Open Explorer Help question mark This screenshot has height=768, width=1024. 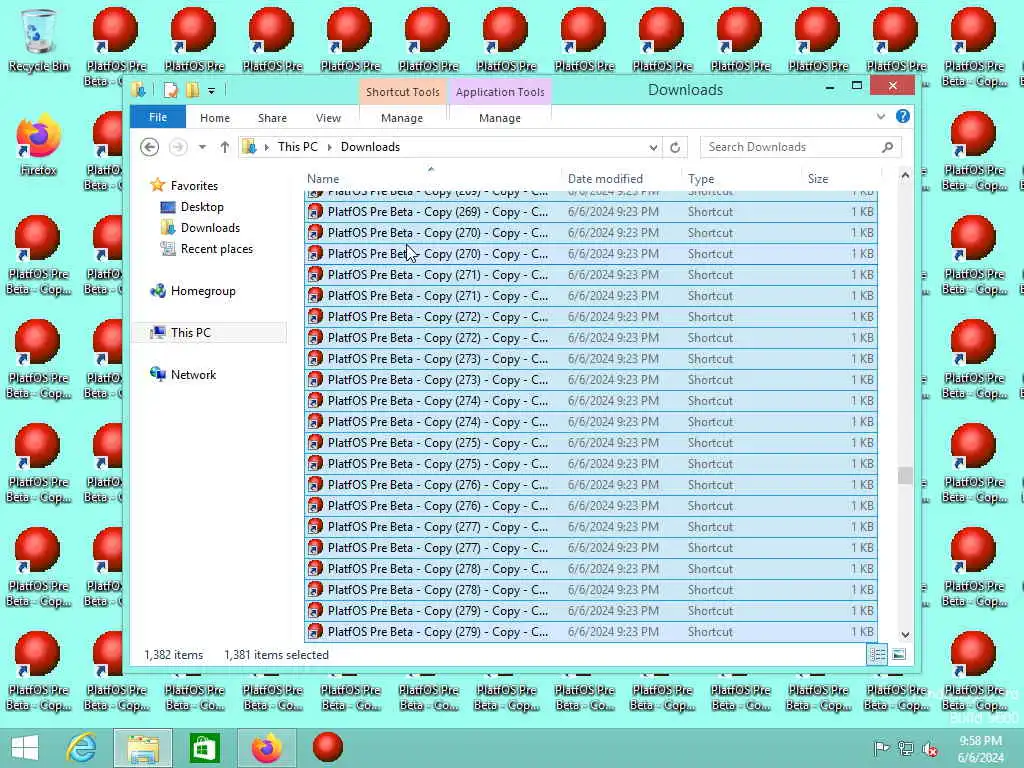(x=903, y=116)
